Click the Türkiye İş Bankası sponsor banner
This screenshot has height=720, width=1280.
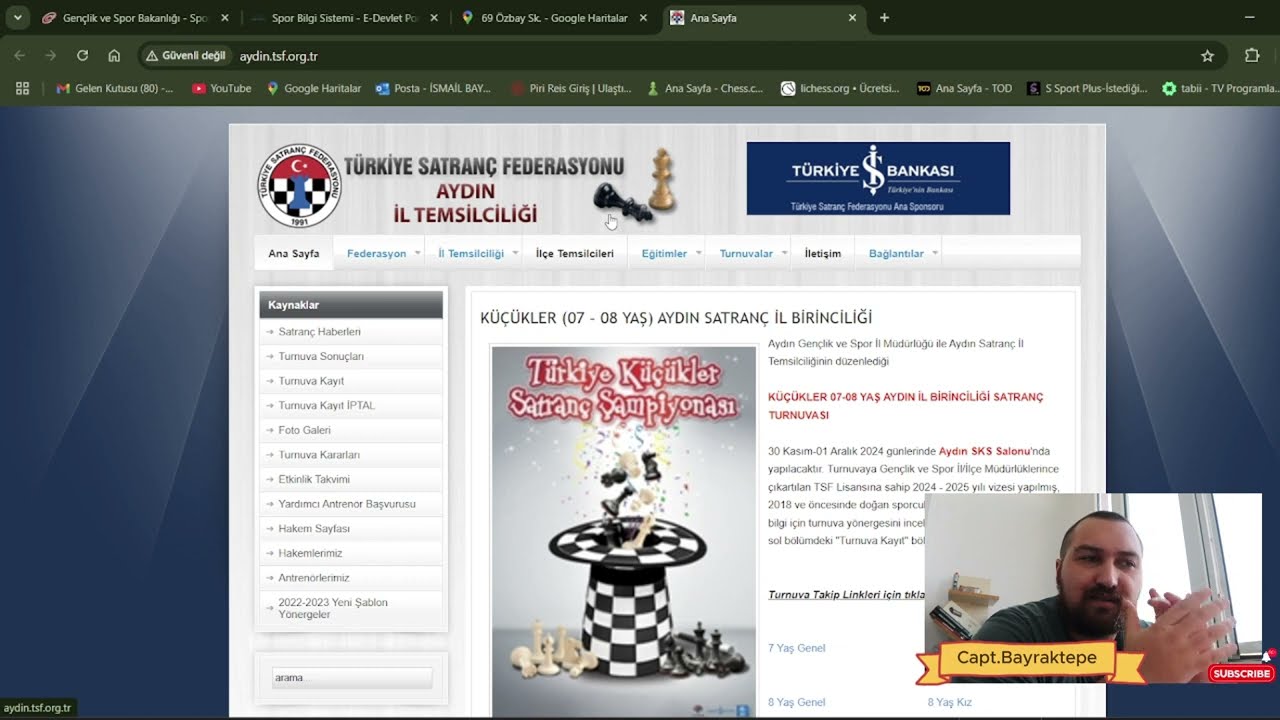[878, 178]
